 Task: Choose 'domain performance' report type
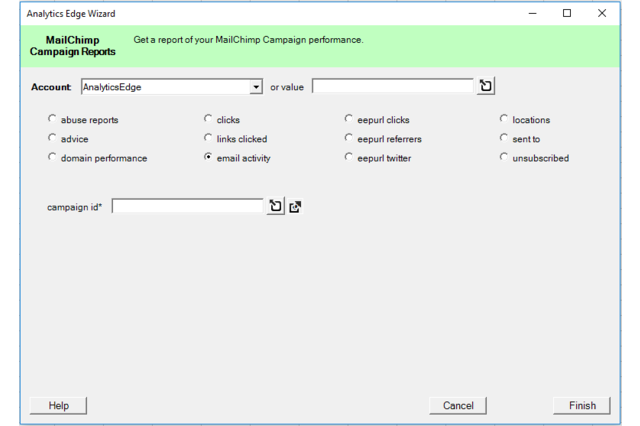click(52, 157)
